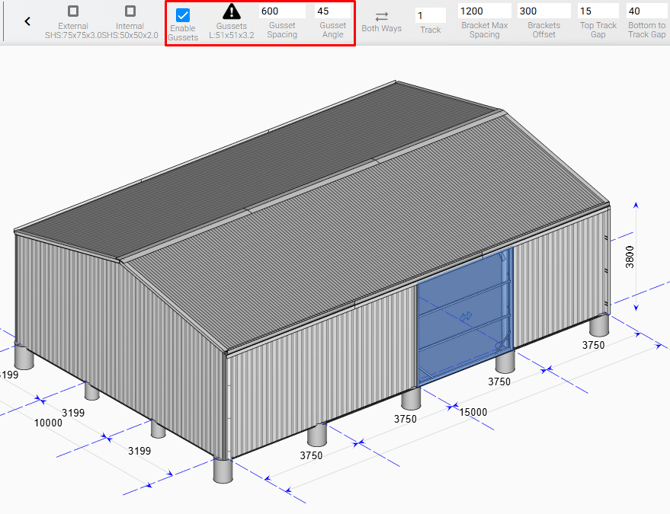Click the 3800 height dimension label

point(629,259)
